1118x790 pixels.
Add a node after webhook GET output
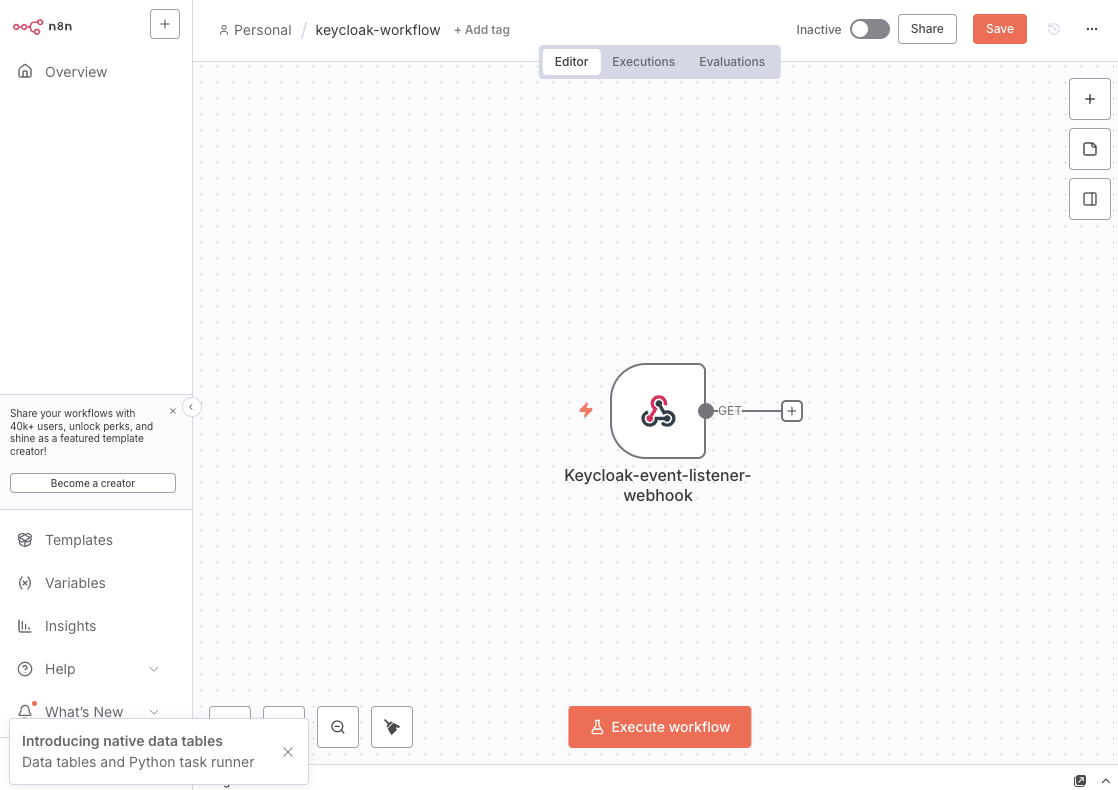pyautogui.click(x=792, y=411)
